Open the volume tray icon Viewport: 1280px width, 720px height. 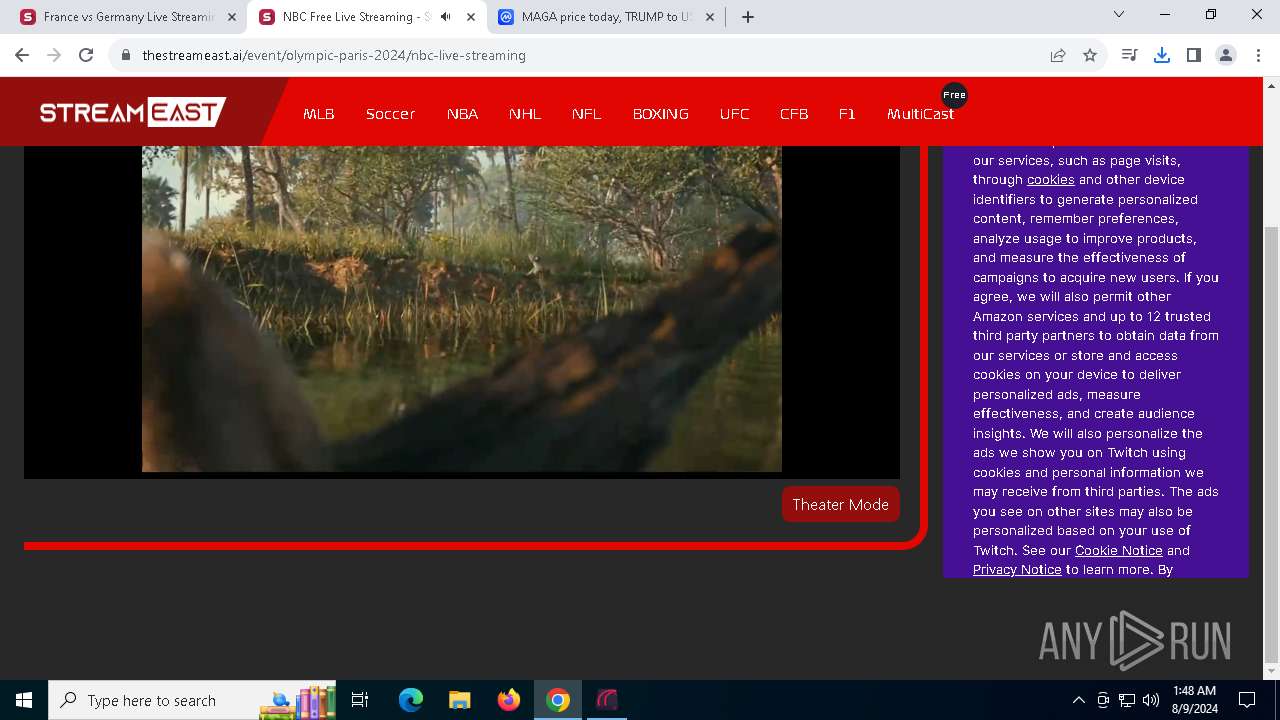pyautogui.click(x=1151, y=700)
